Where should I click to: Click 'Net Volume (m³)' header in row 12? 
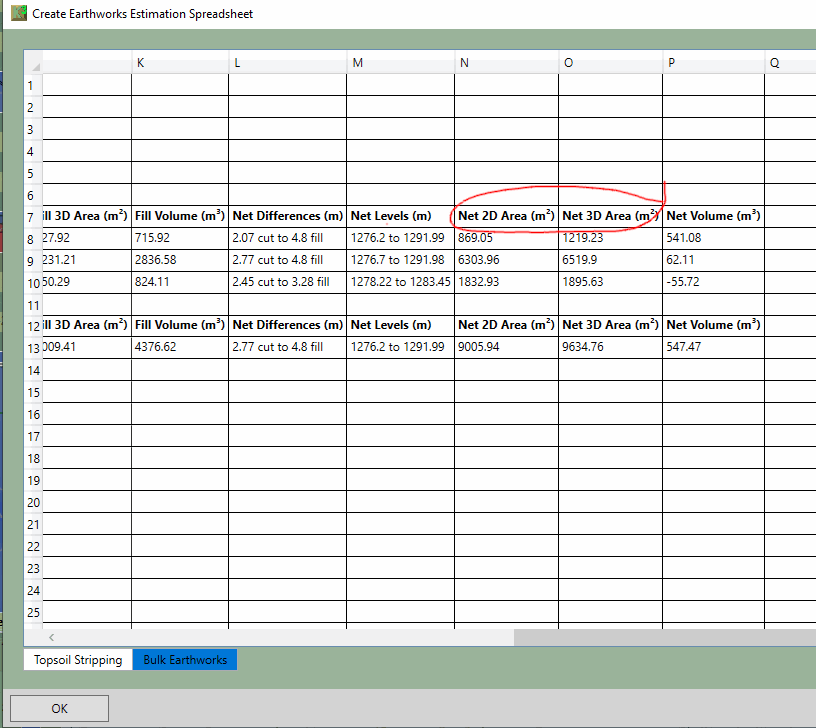pos(713,325)
